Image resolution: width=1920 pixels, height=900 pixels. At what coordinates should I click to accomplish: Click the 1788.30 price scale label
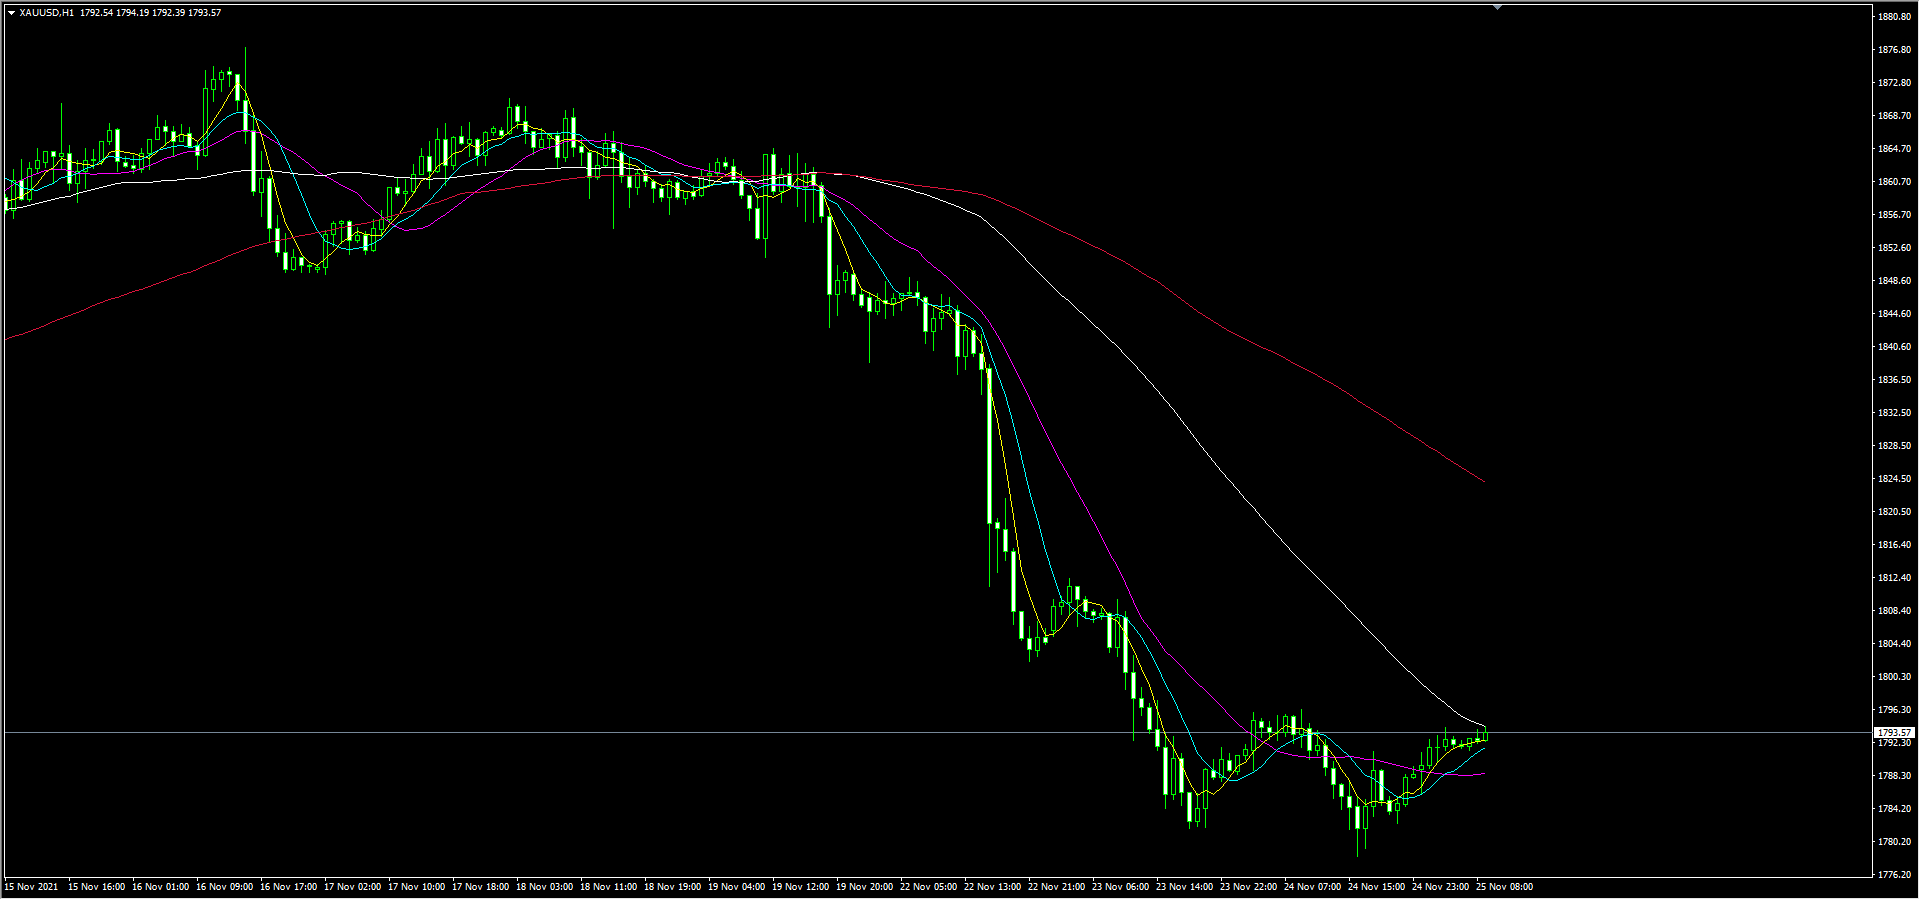click(1894, 776)
